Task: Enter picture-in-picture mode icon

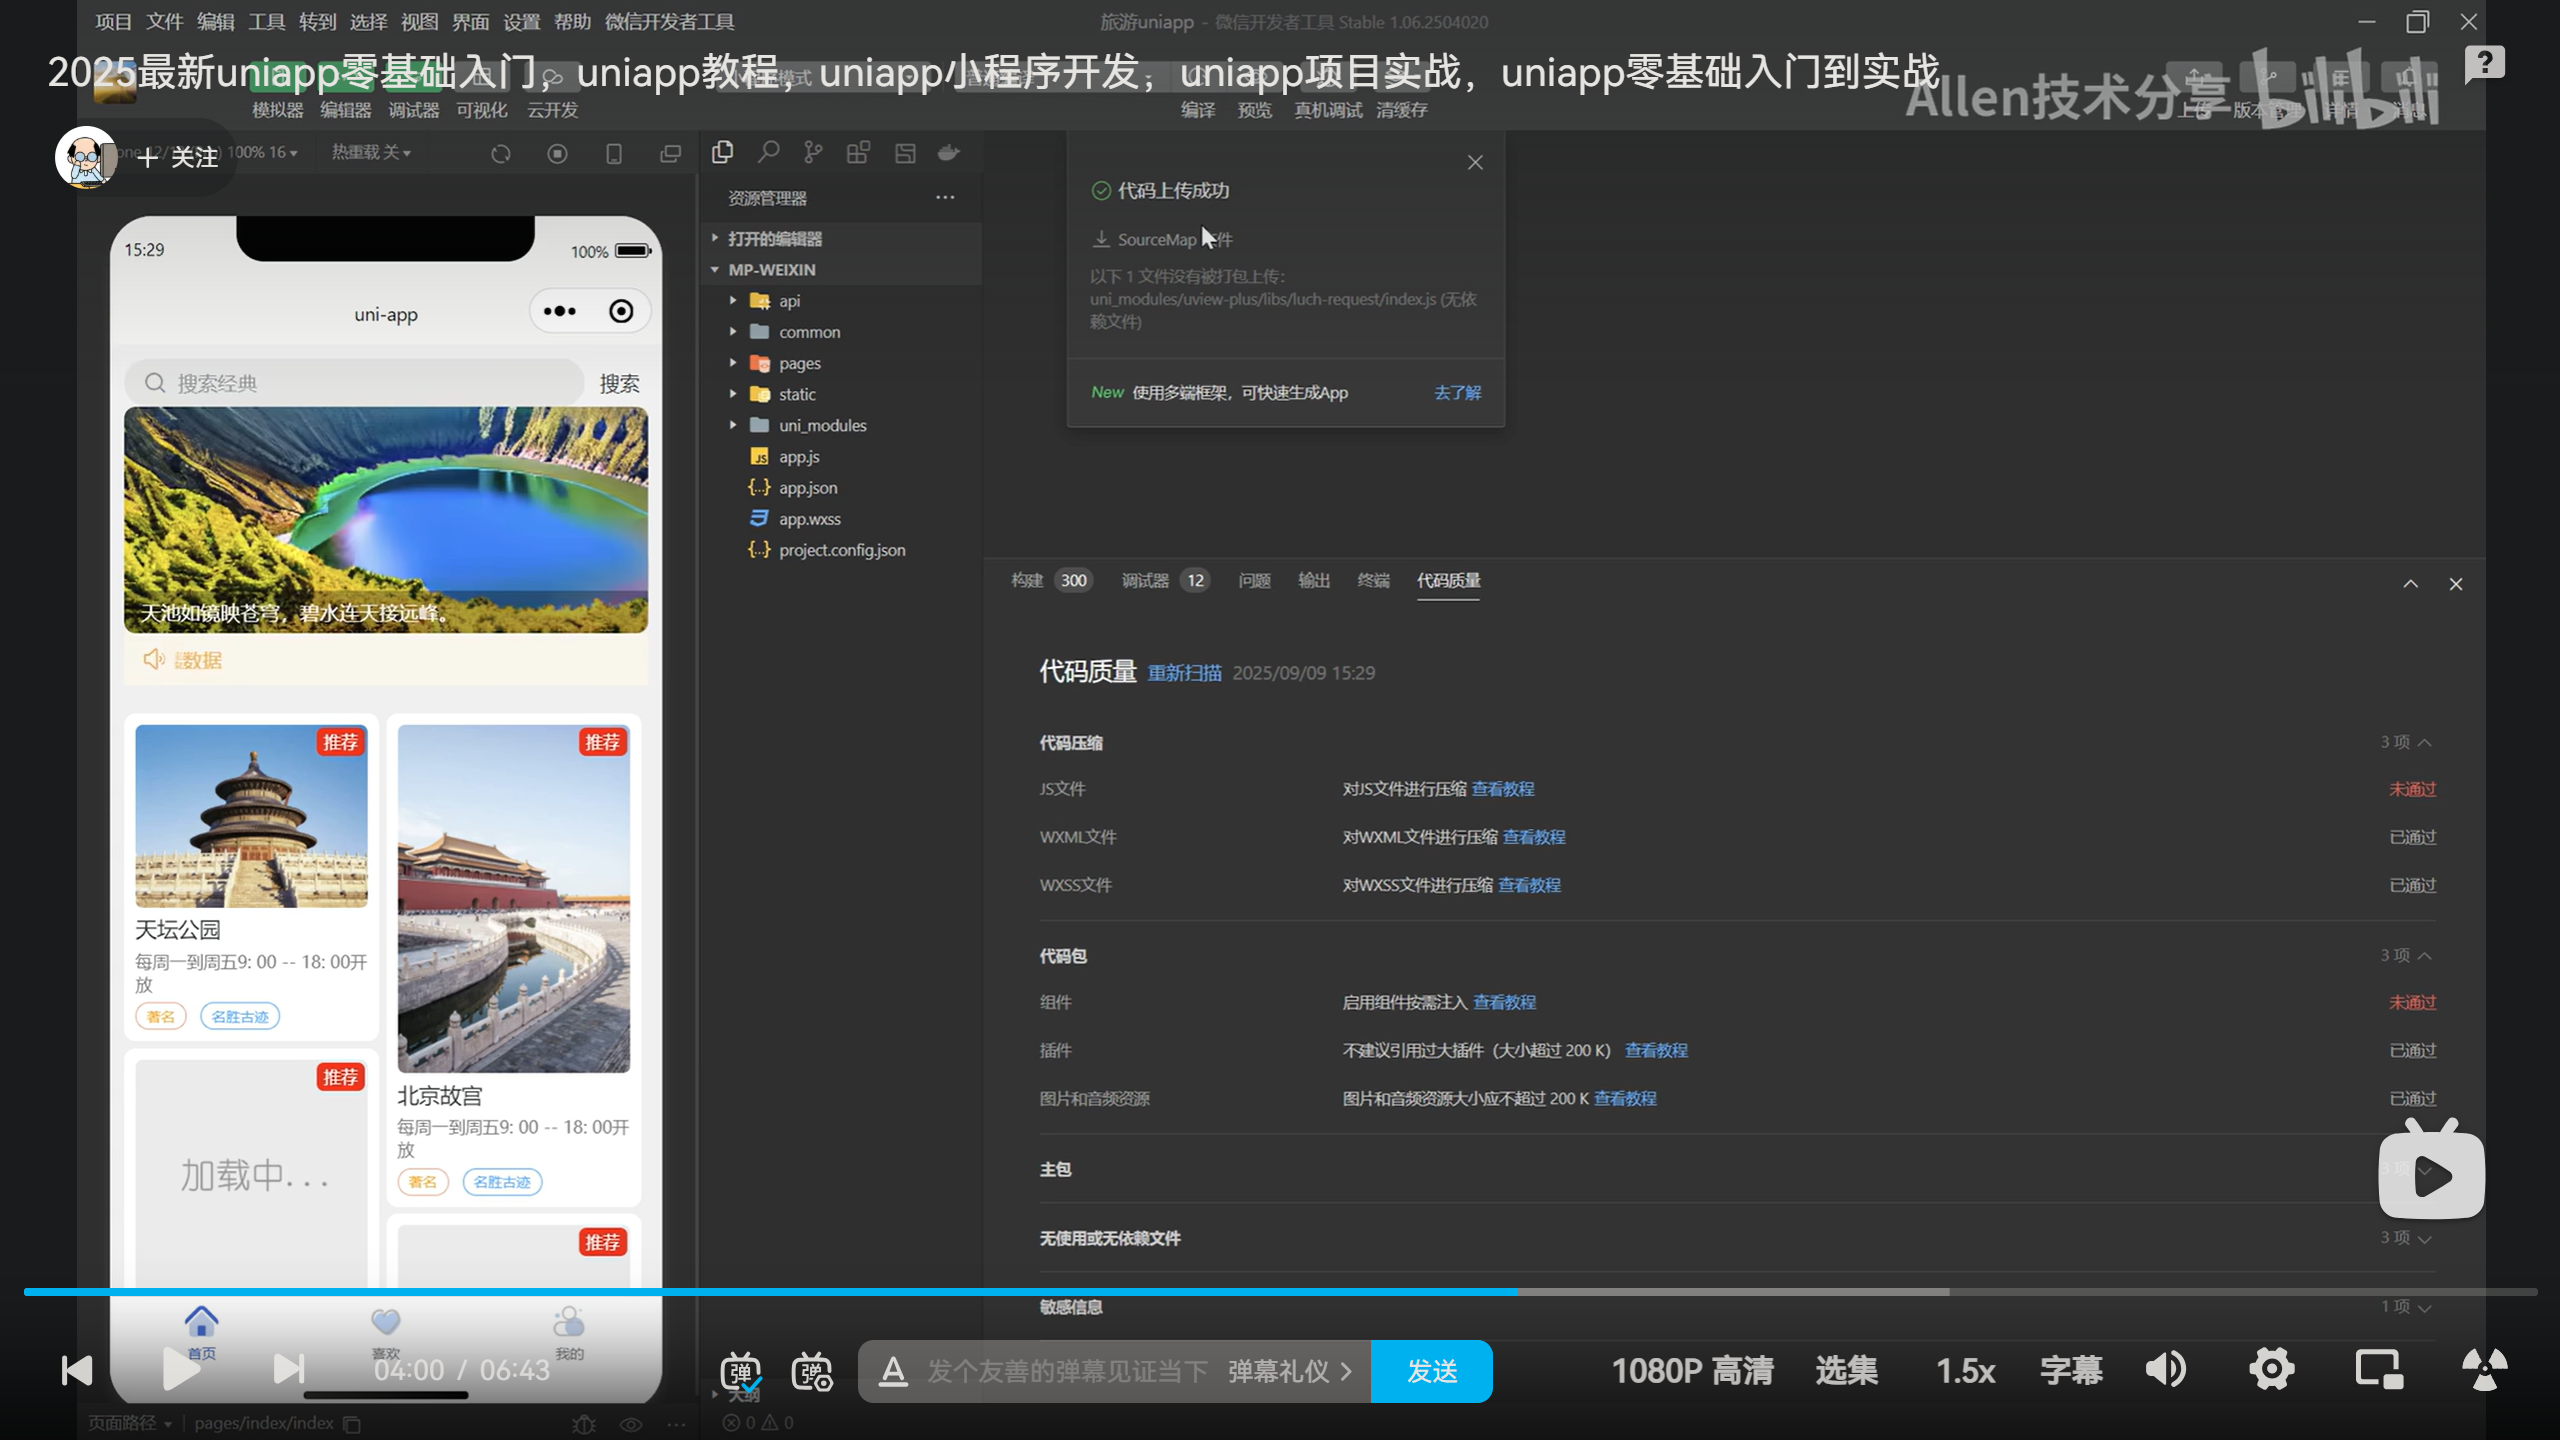Action: [2378, 1369]
